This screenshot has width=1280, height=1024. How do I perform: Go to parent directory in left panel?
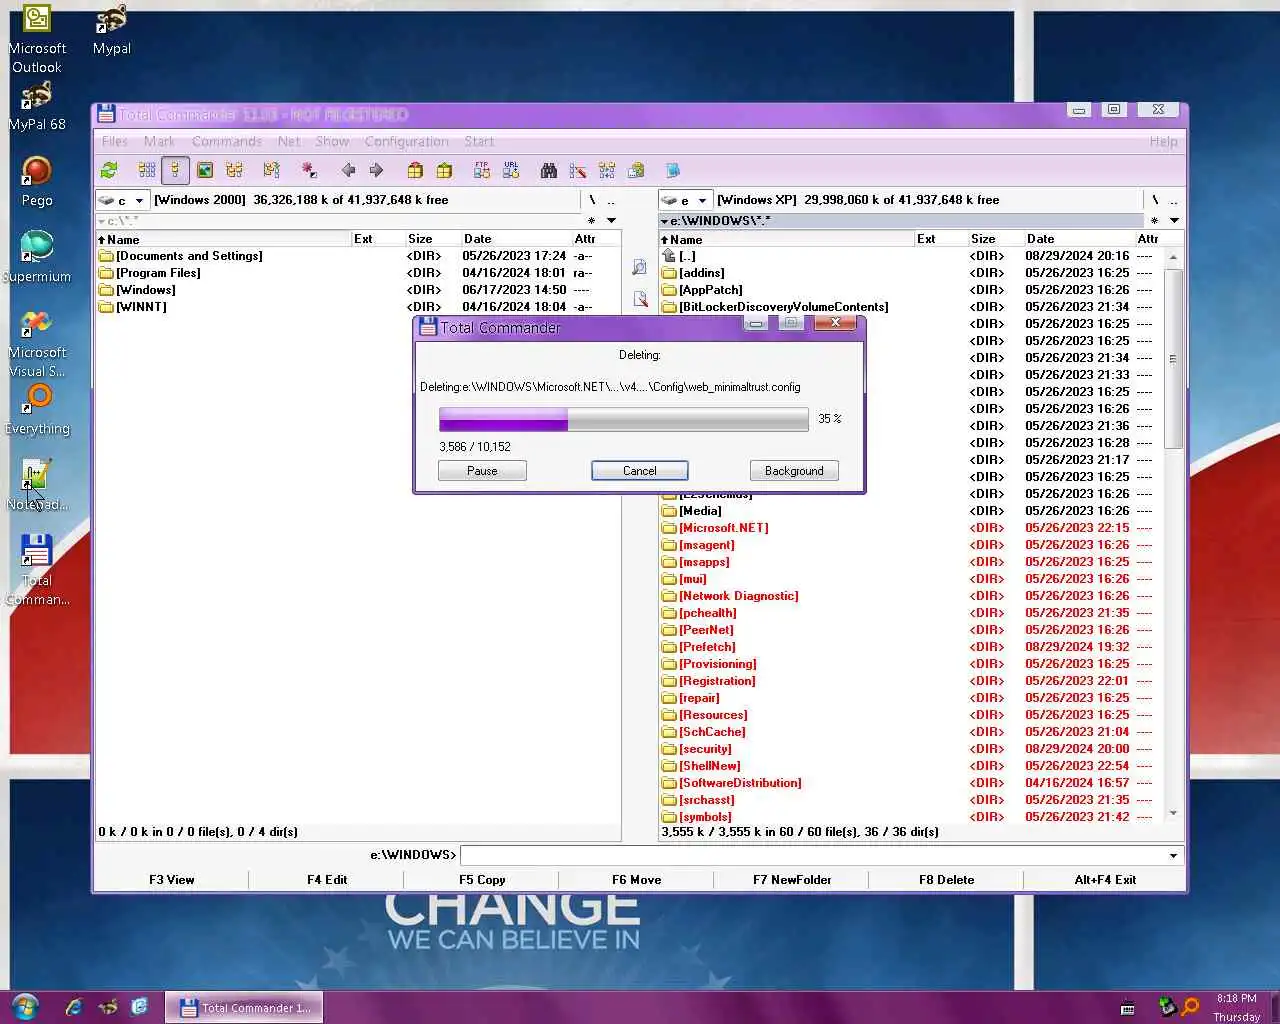click(611, 200)
